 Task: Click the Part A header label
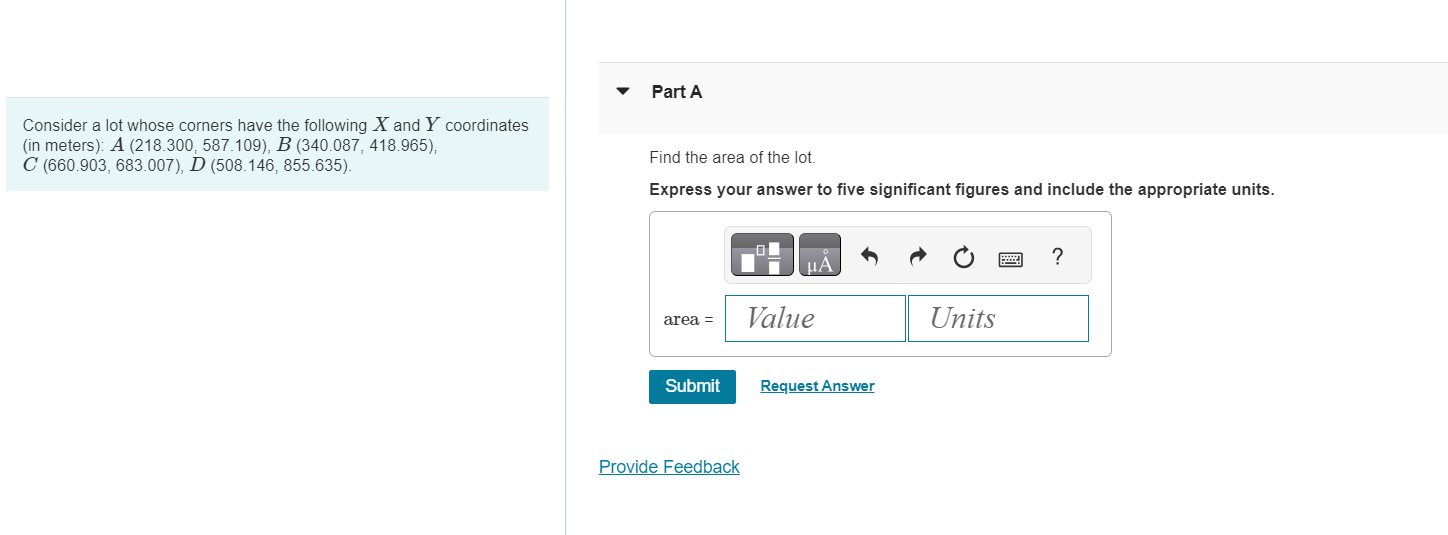(x=677, y=92)
